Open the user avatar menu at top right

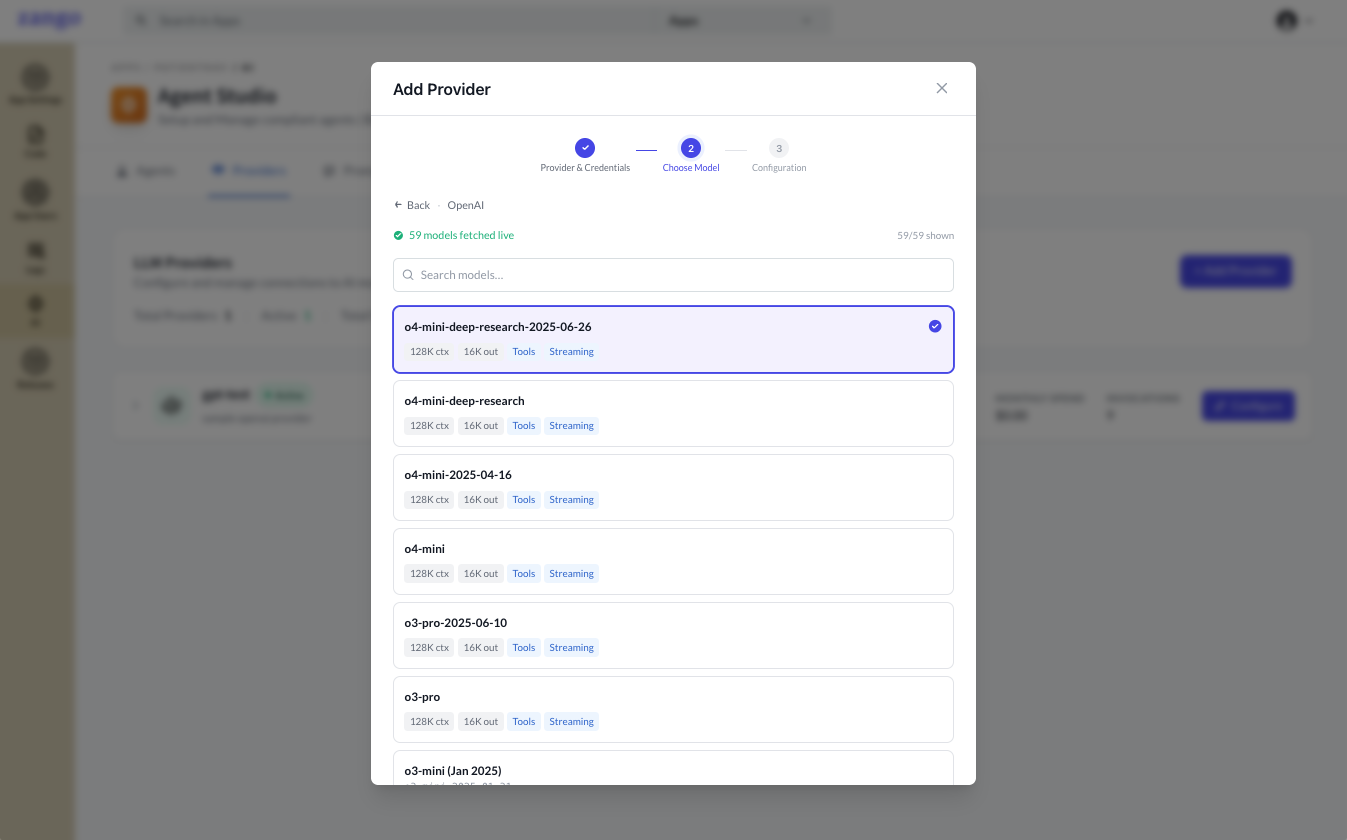pos(1293,20)
